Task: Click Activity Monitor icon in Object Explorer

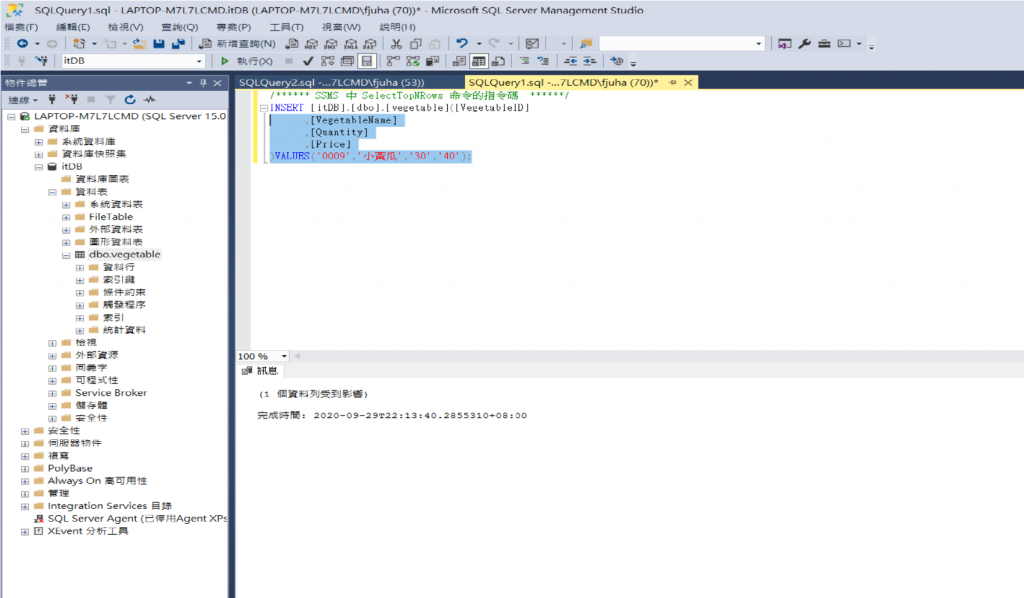Action: tap(150, 100)
